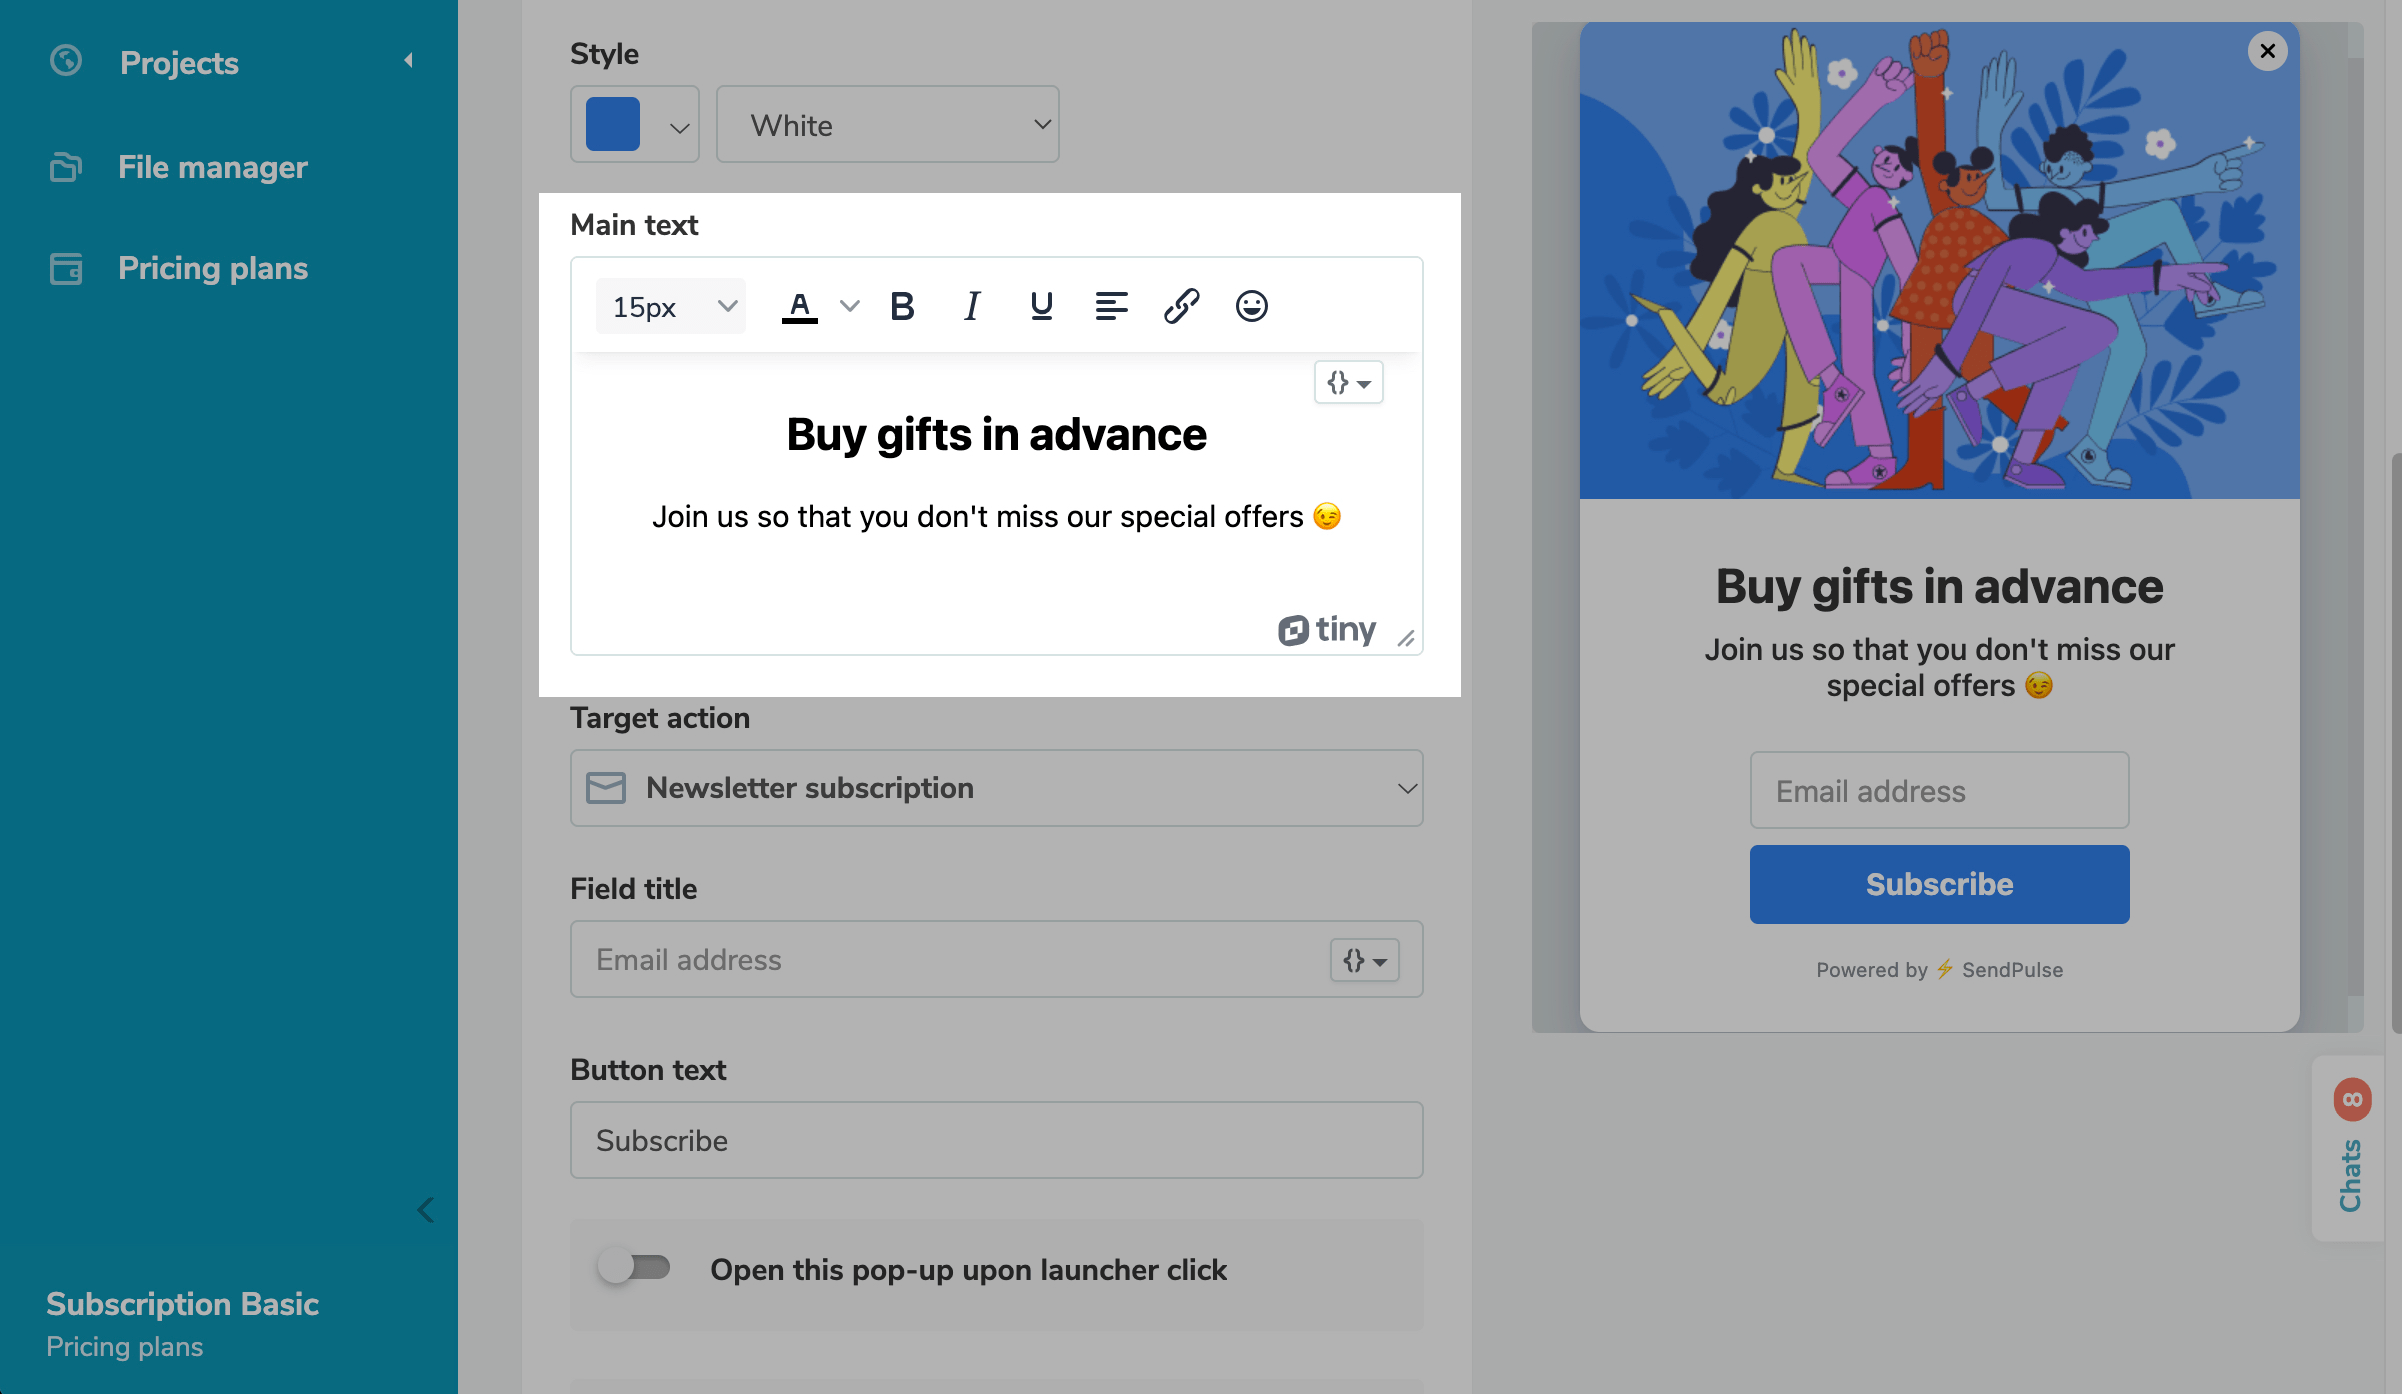Go to Pricing plans in sidebar

click(x=212, y=268)
